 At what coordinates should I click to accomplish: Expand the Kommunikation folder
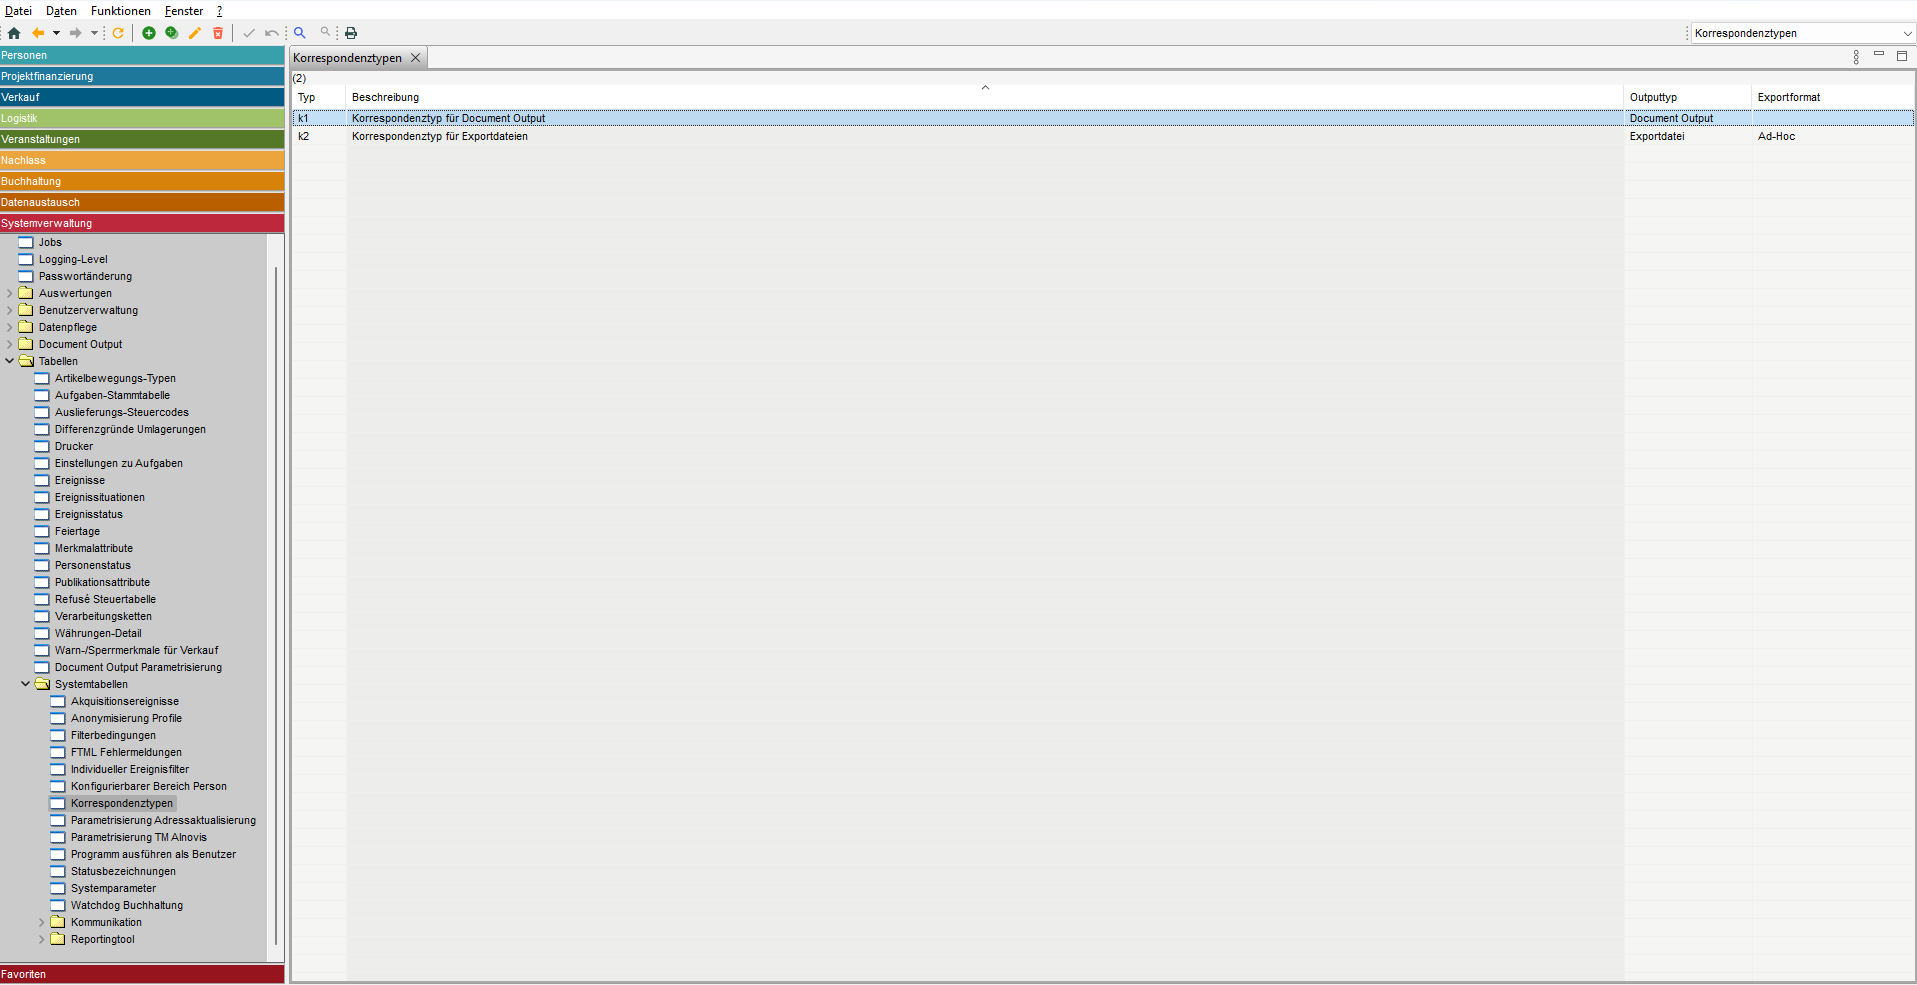click(x=42, y=922)
